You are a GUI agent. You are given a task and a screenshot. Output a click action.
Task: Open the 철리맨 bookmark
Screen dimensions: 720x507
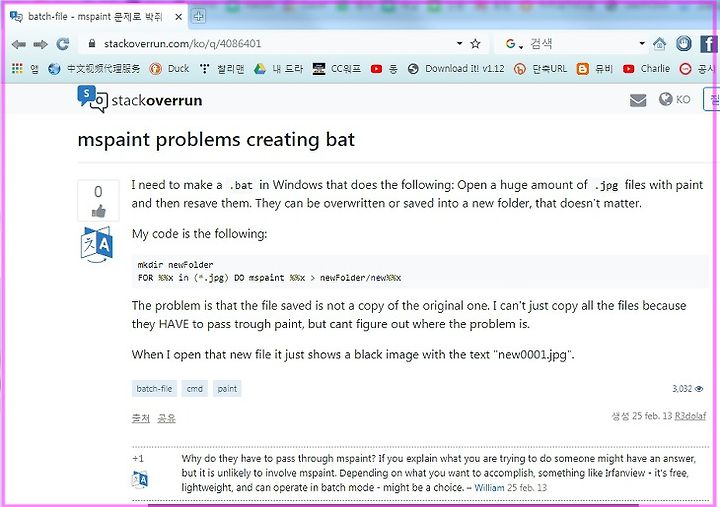pos(222,69)
